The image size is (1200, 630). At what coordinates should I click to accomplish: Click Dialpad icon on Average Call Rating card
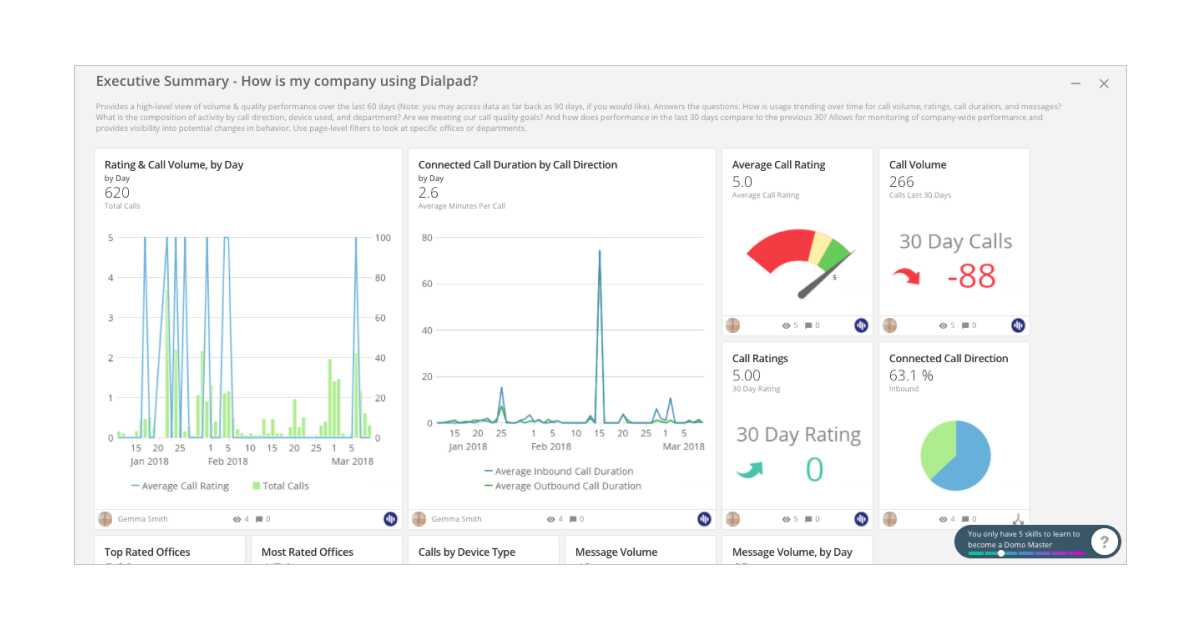tap(861, 325)
